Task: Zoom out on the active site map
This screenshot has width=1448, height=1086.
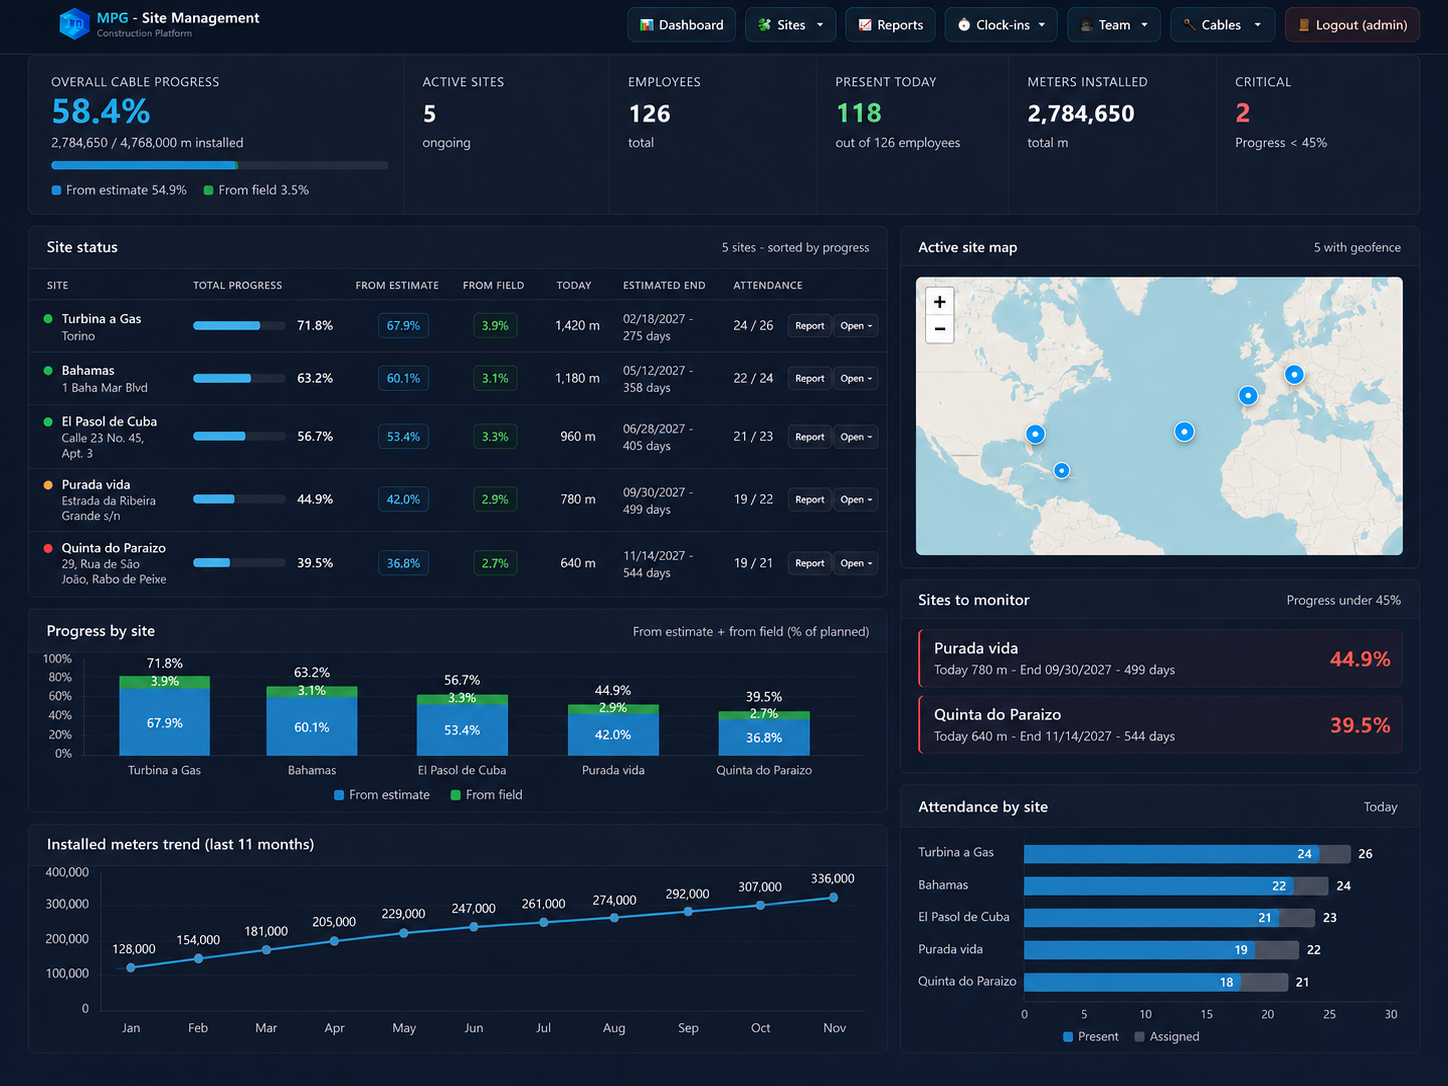Action: 940,329
